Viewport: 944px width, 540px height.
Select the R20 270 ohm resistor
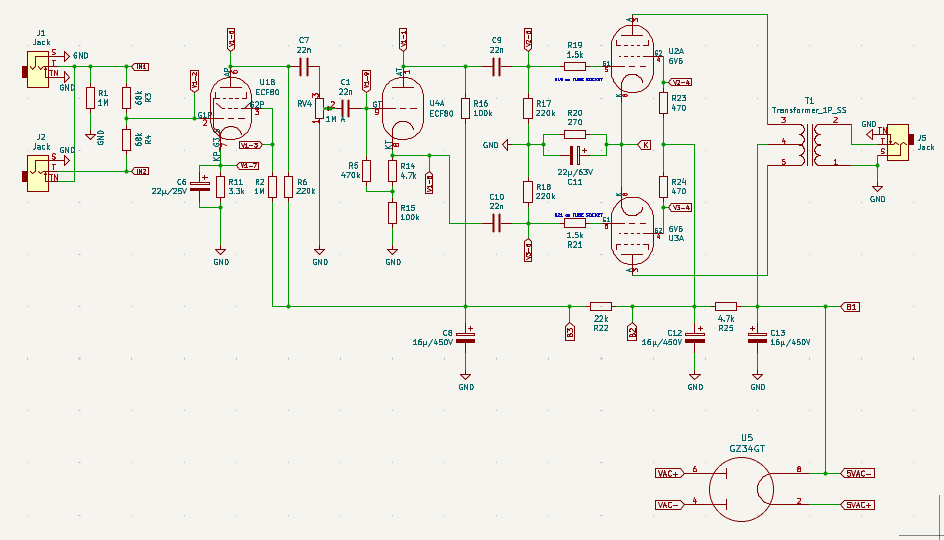(574, 133)
